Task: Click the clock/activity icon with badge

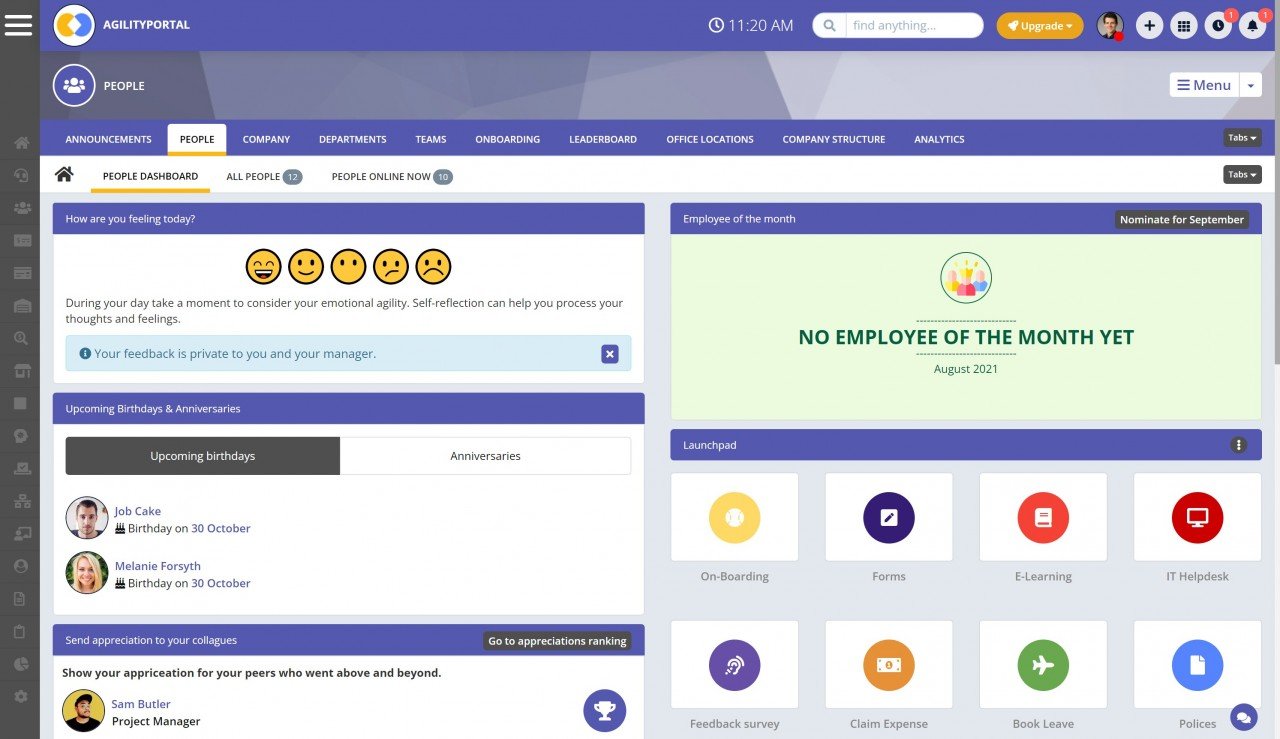Action: pyautogui.click(x=1219, y=25)
